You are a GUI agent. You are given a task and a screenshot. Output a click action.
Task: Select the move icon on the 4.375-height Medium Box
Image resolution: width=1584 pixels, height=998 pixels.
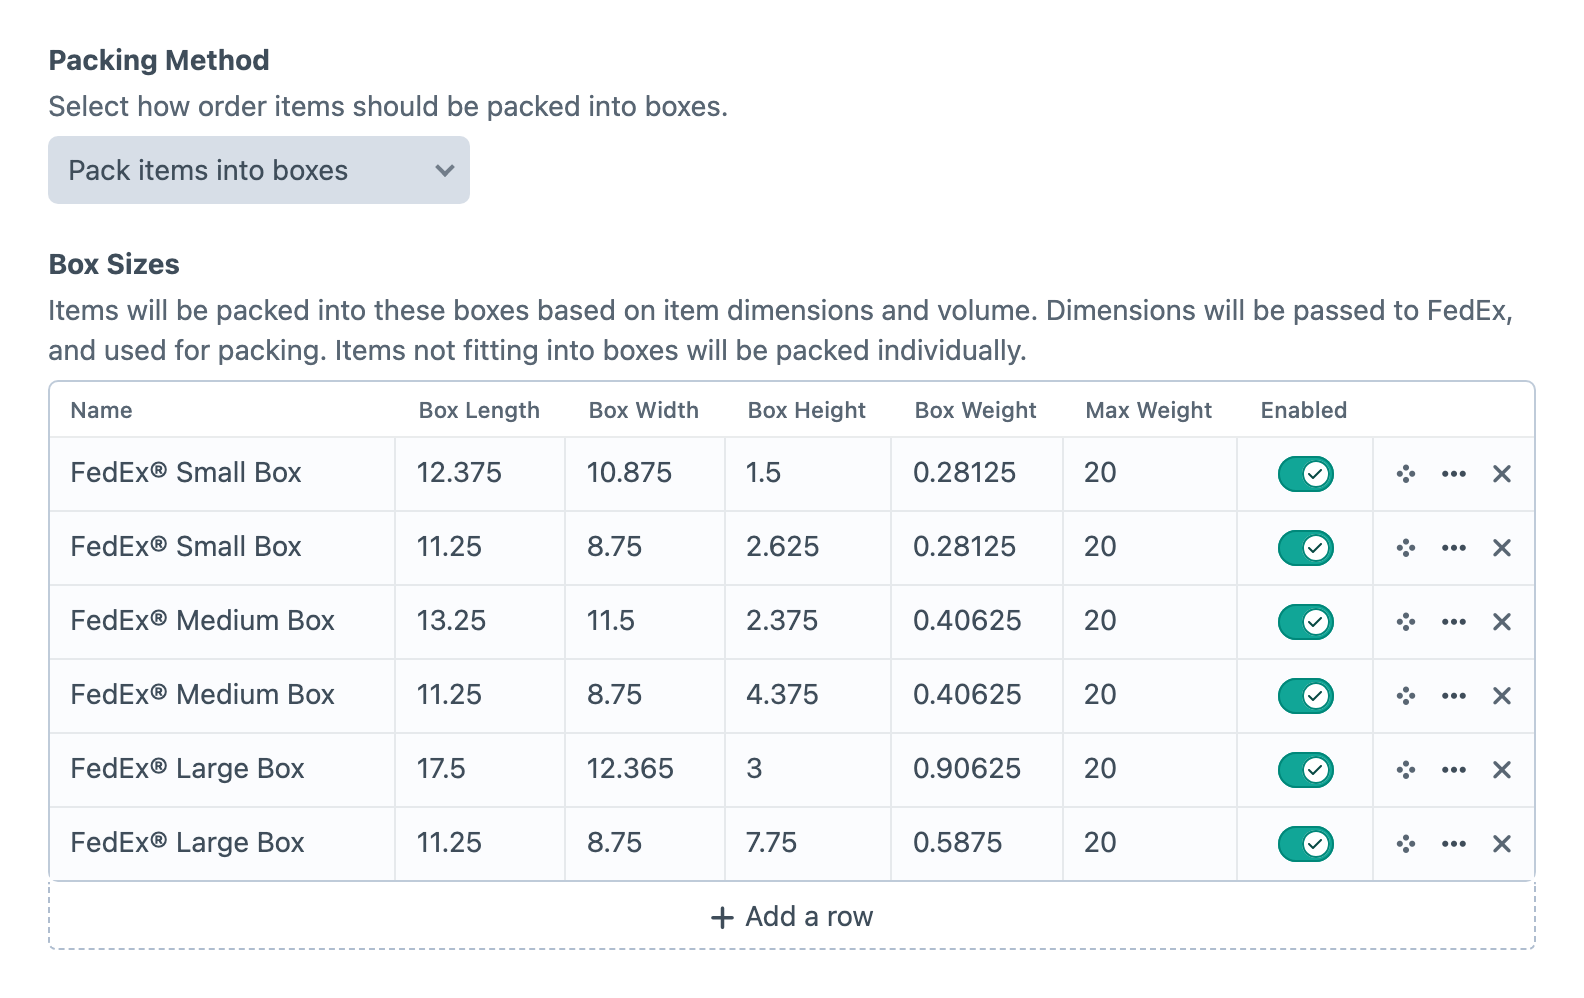pyautogui.click(x=1406, y=696)
